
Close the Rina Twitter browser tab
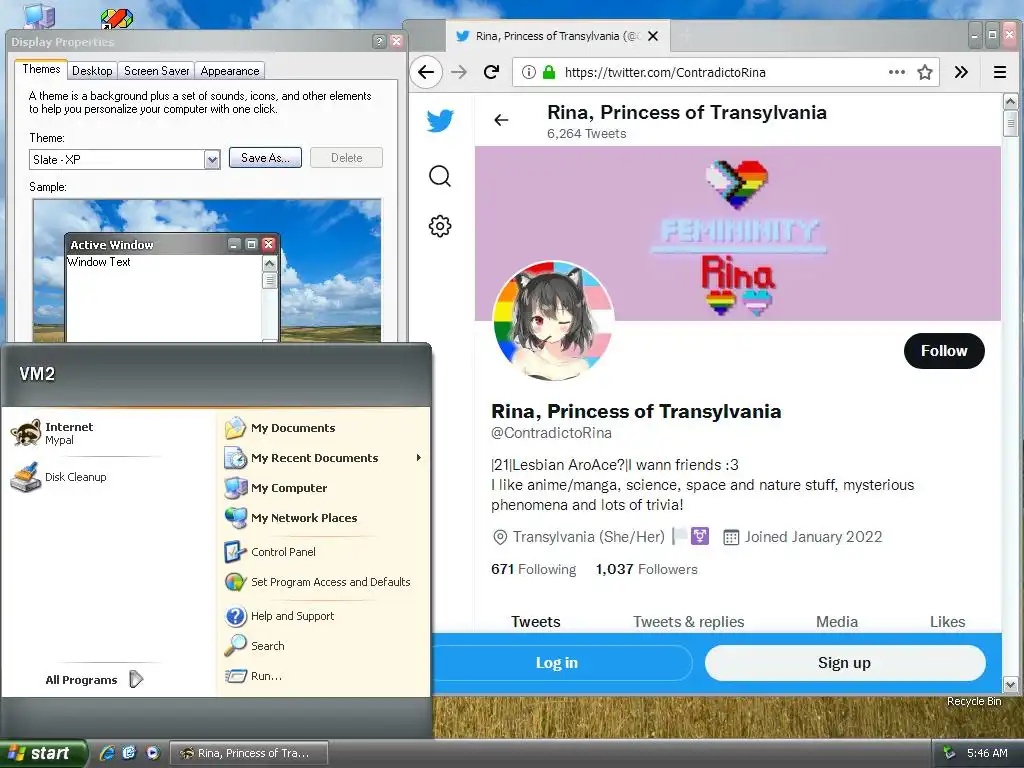tap(652, 36)
